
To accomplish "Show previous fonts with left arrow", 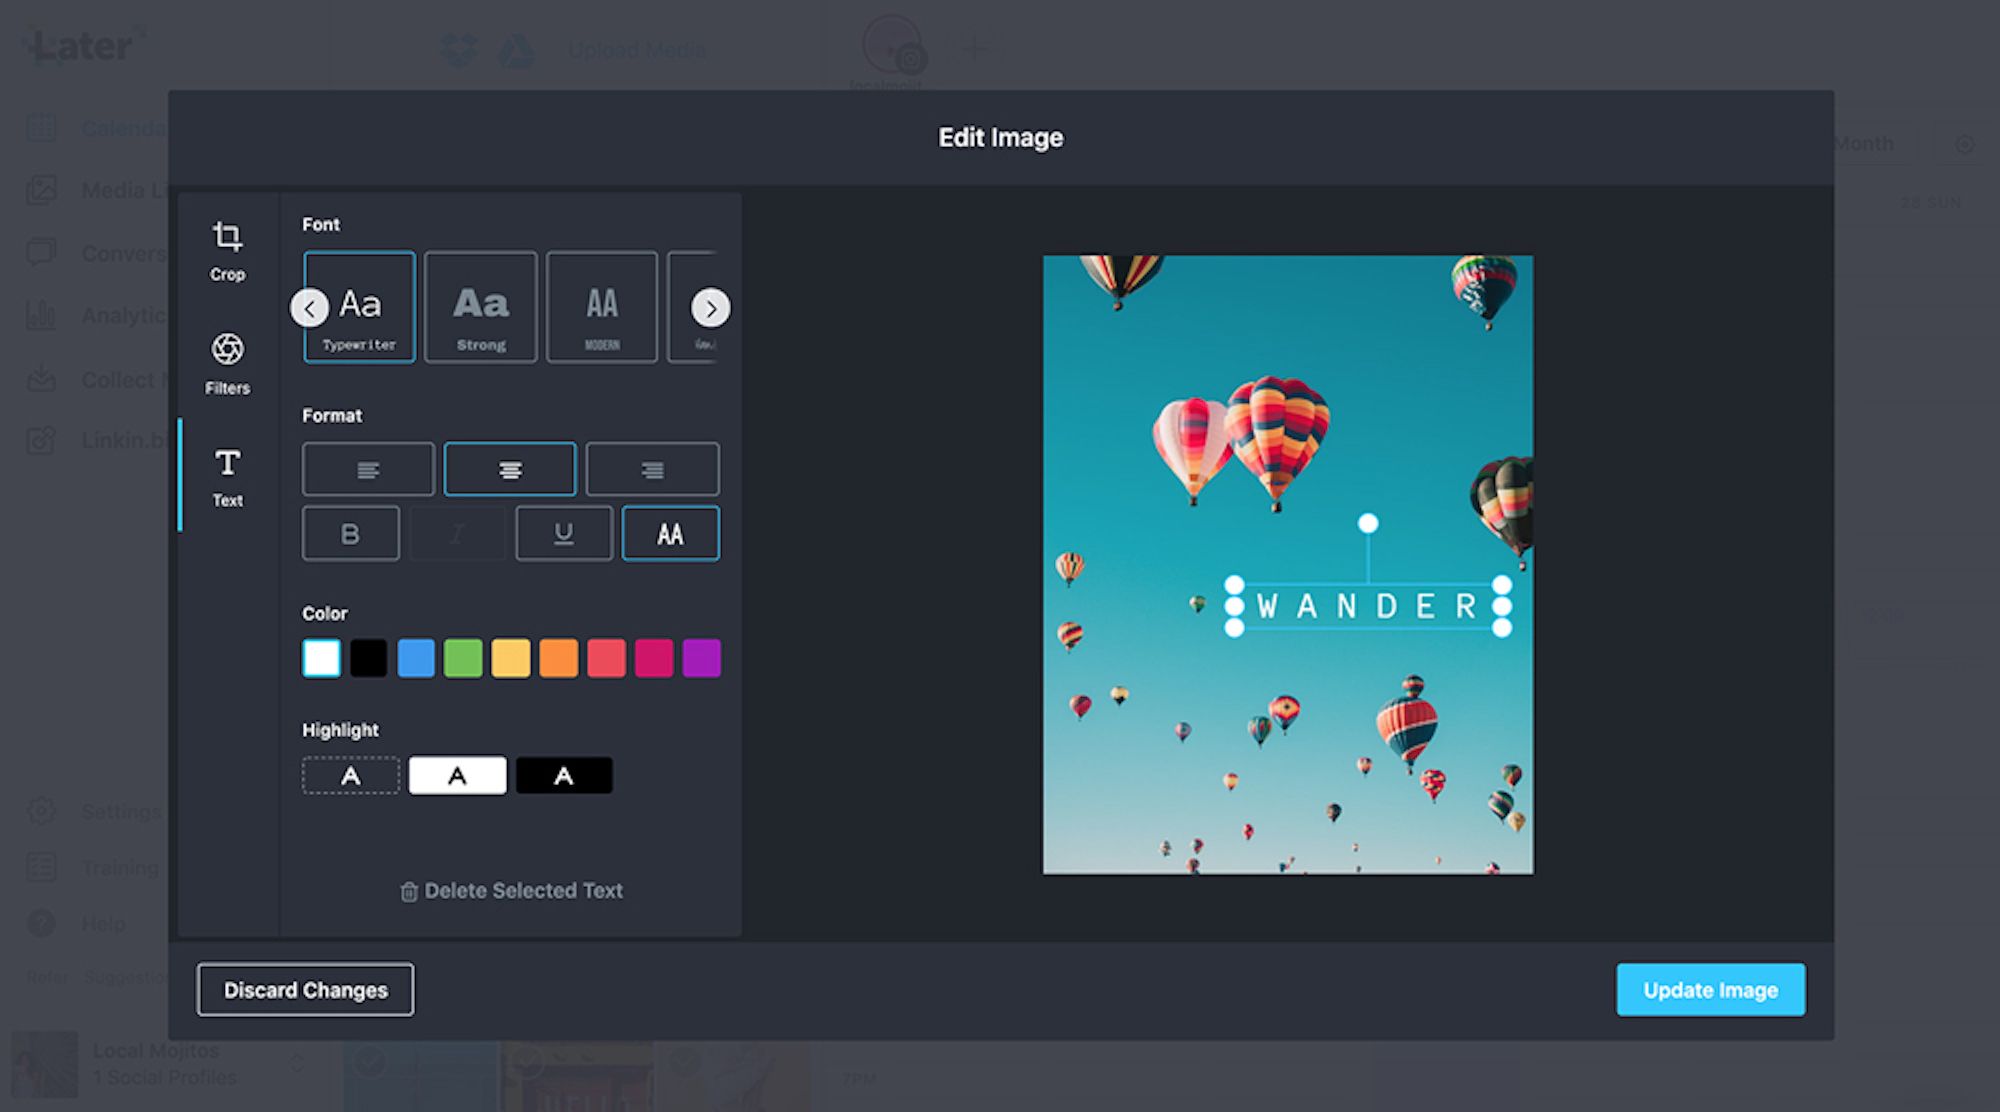I will click(309, 307).
